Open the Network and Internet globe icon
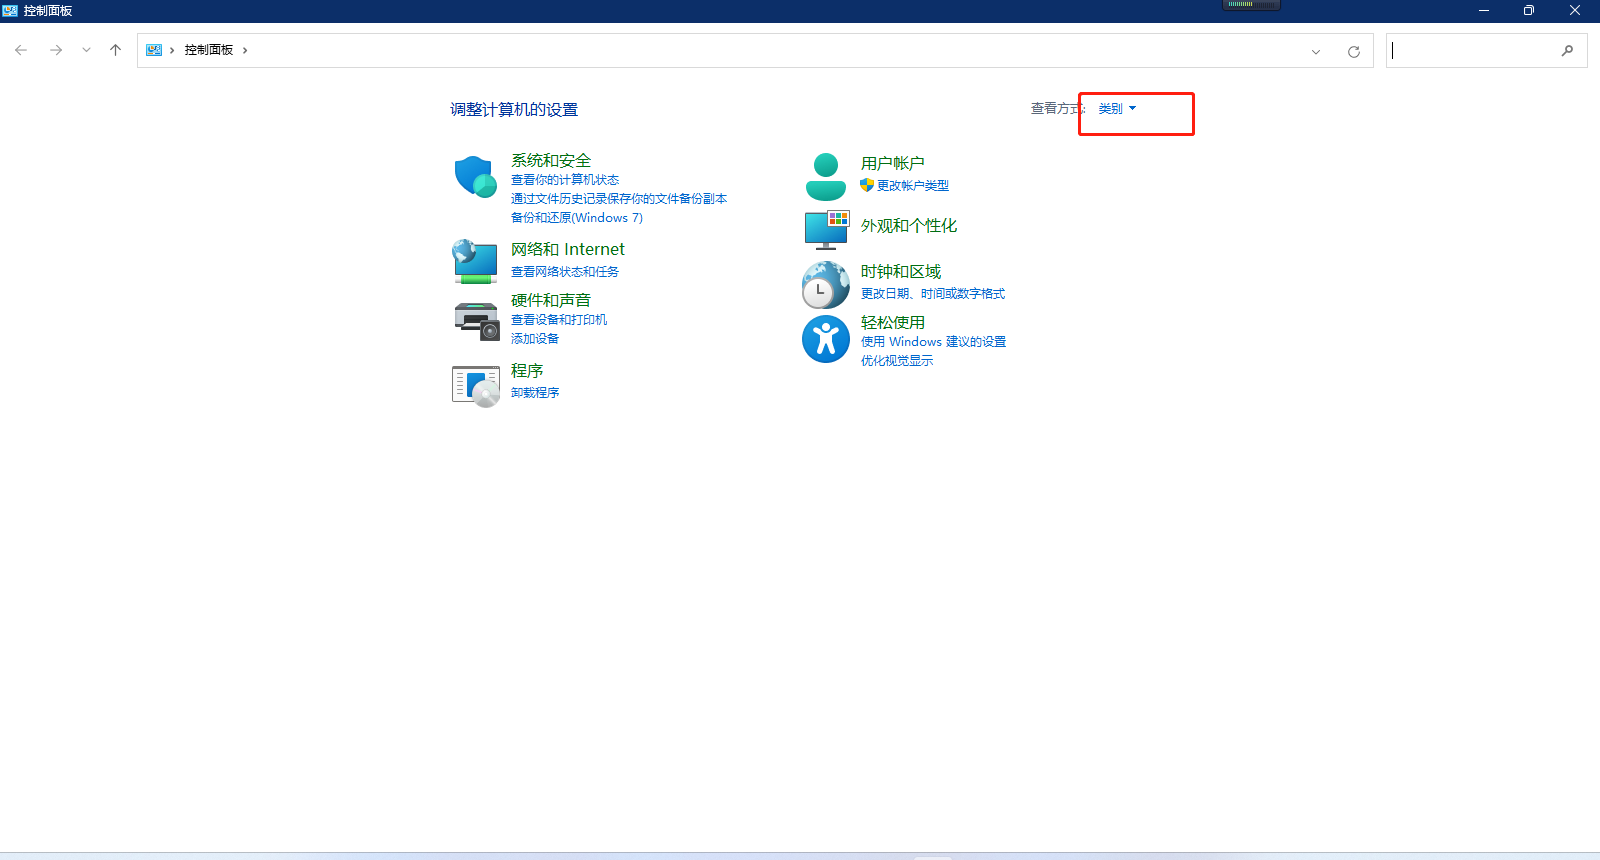This screenshot has height=860, width=1600. click(x=475, y=262)
